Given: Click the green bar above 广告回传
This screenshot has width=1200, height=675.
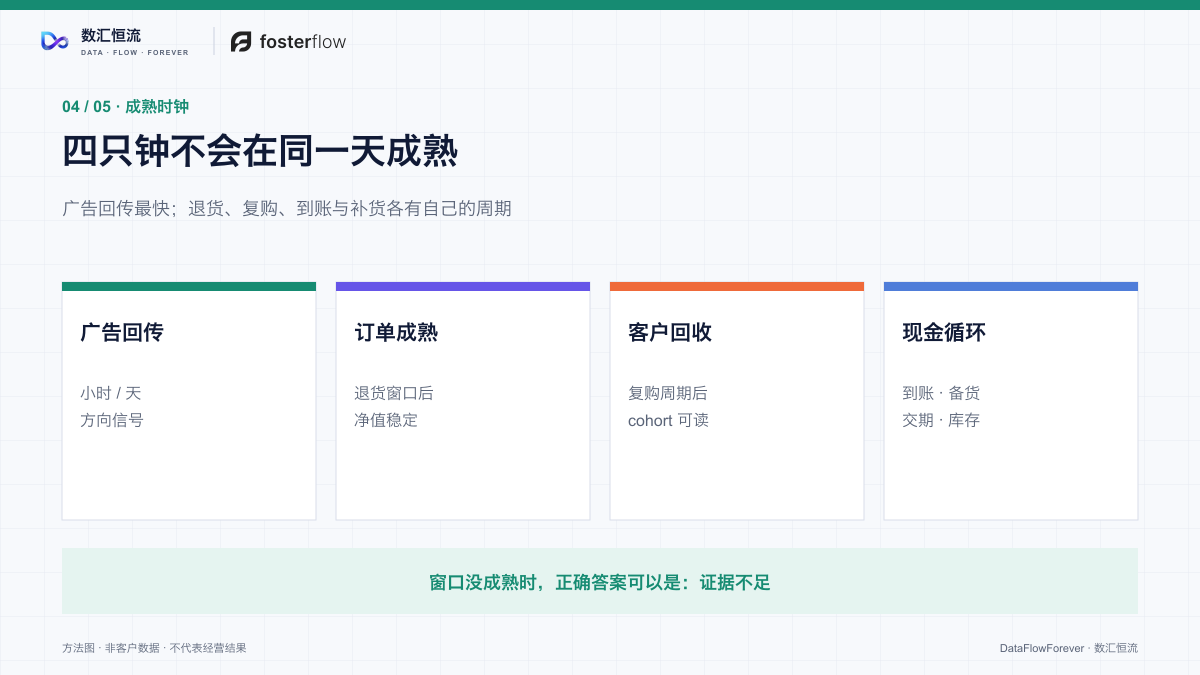Looking at the screenshot, I should (189, 286).
